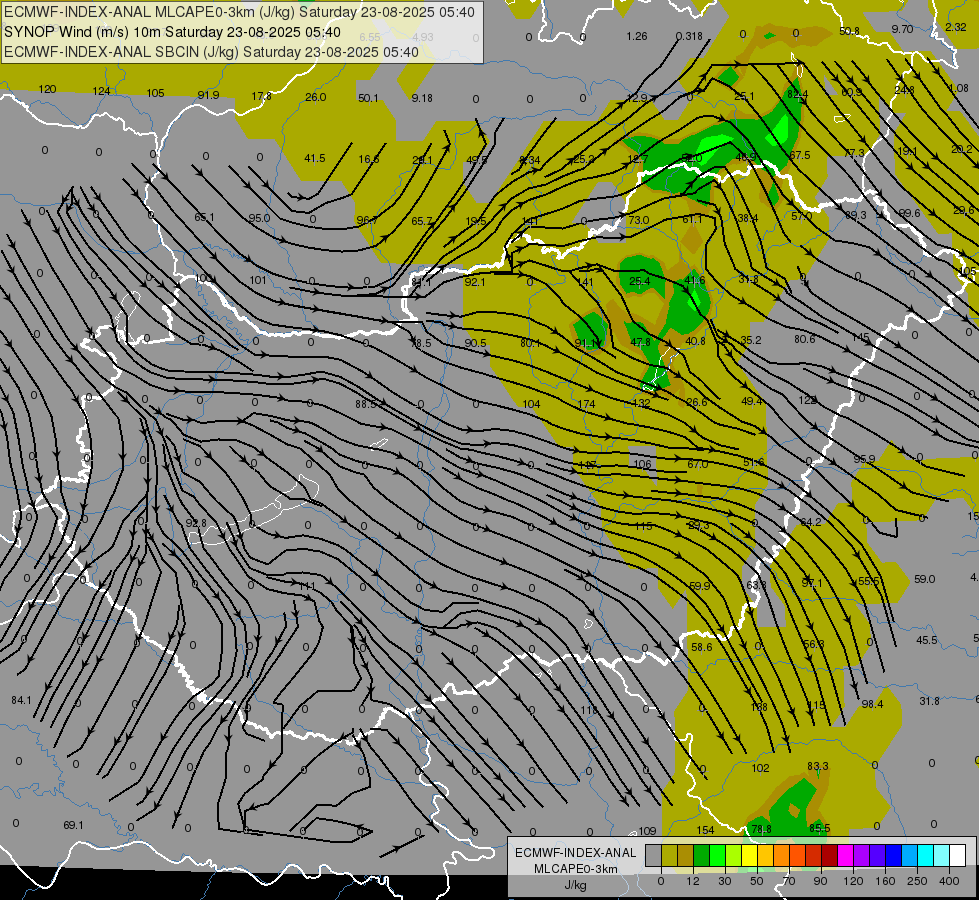This screenshot has width=979, height=900.
Task: Click the map value '145'
Action: click(x=860, y=337)
